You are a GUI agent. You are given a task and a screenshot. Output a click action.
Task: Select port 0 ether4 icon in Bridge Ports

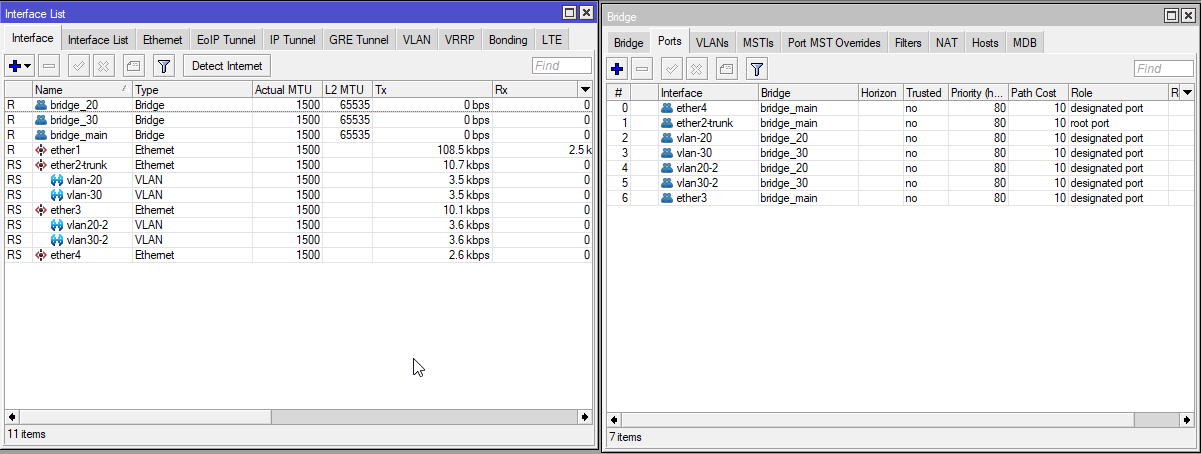point(667,108)
